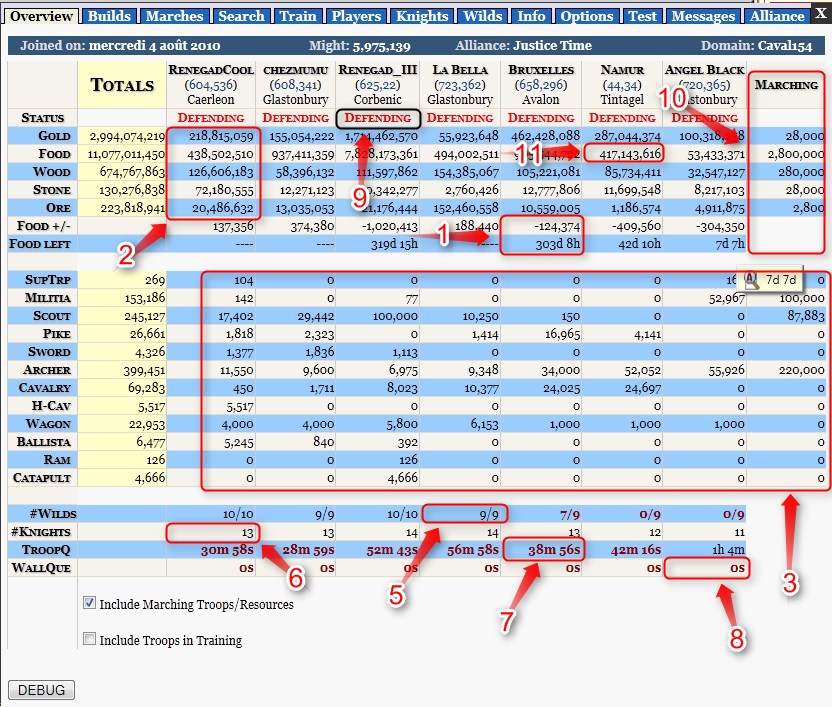This screenshot has height=707, width=832.
Task: Select the Overview tab
Action: [x=41, y=16]
